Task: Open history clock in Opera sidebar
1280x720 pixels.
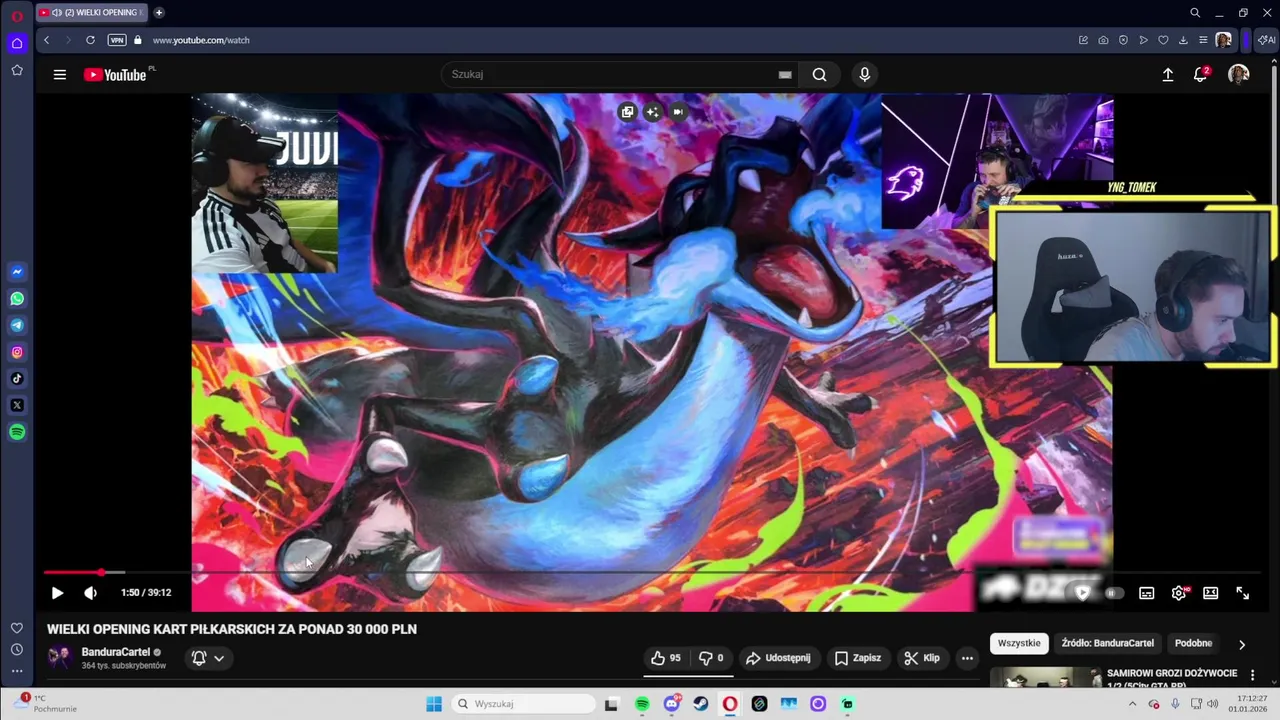Action: click(17, 649)
